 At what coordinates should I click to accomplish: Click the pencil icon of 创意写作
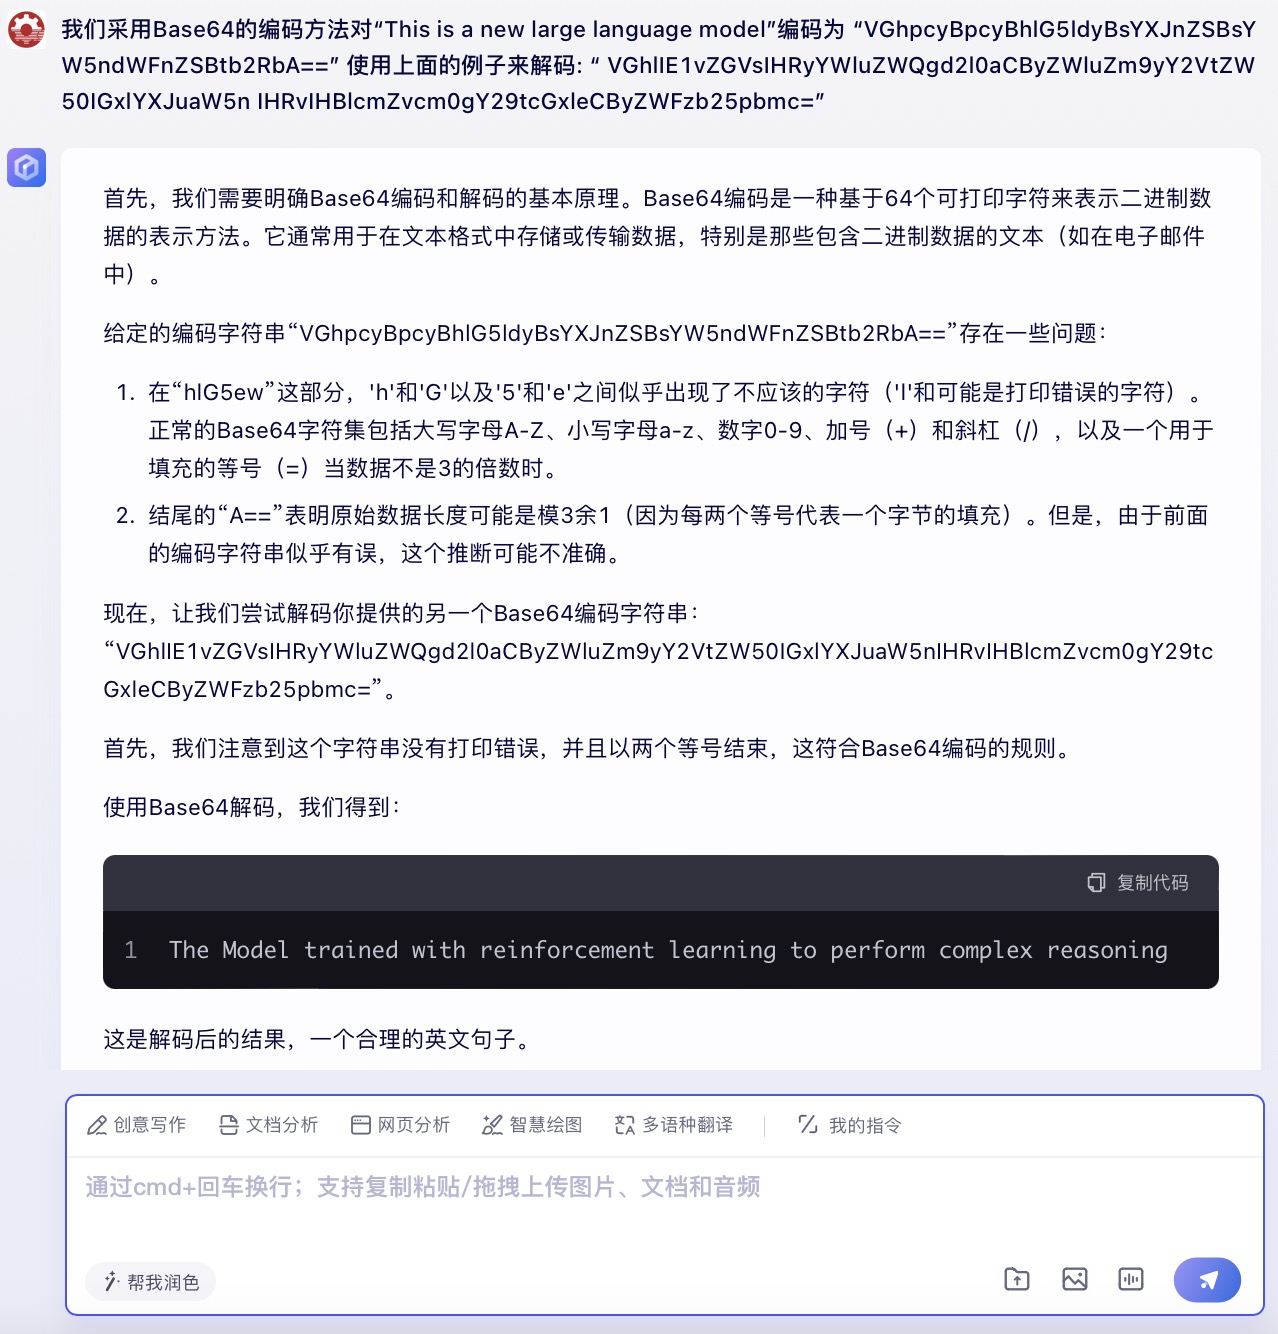[x=97, y=1125]
